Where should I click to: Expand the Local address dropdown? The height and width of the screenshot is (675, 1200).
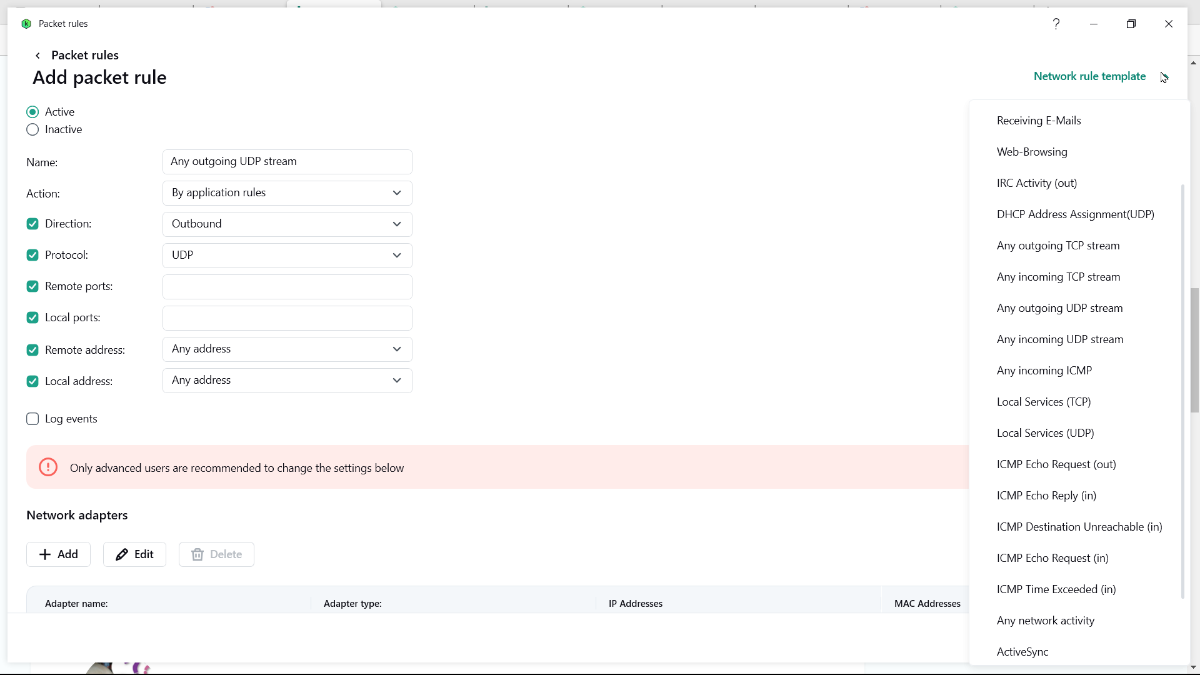tap(287, 380)
